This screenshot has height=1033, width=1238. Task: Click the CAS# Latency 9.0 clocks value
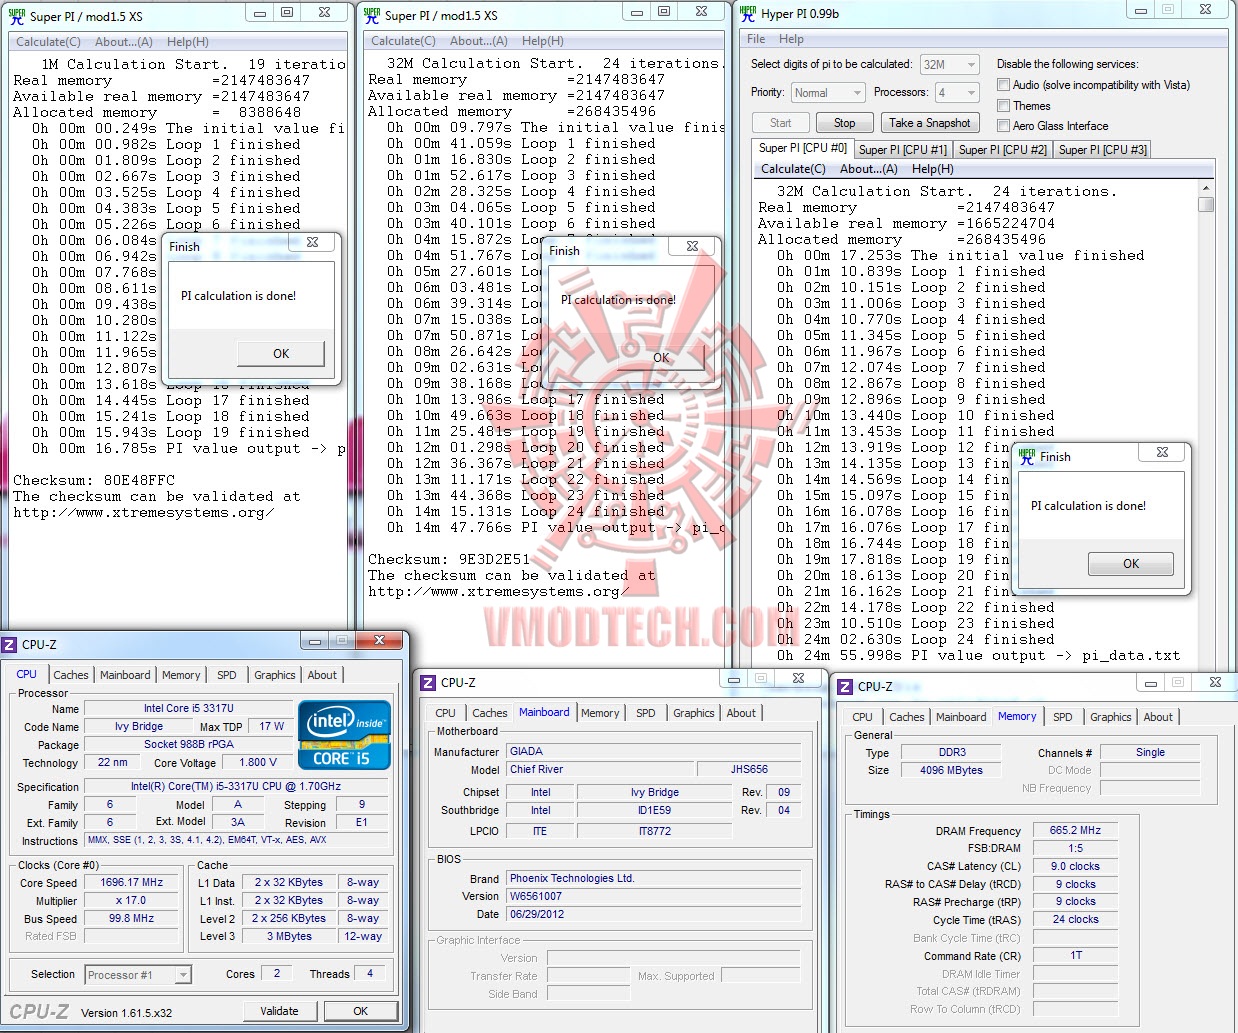pos(1075,866)
